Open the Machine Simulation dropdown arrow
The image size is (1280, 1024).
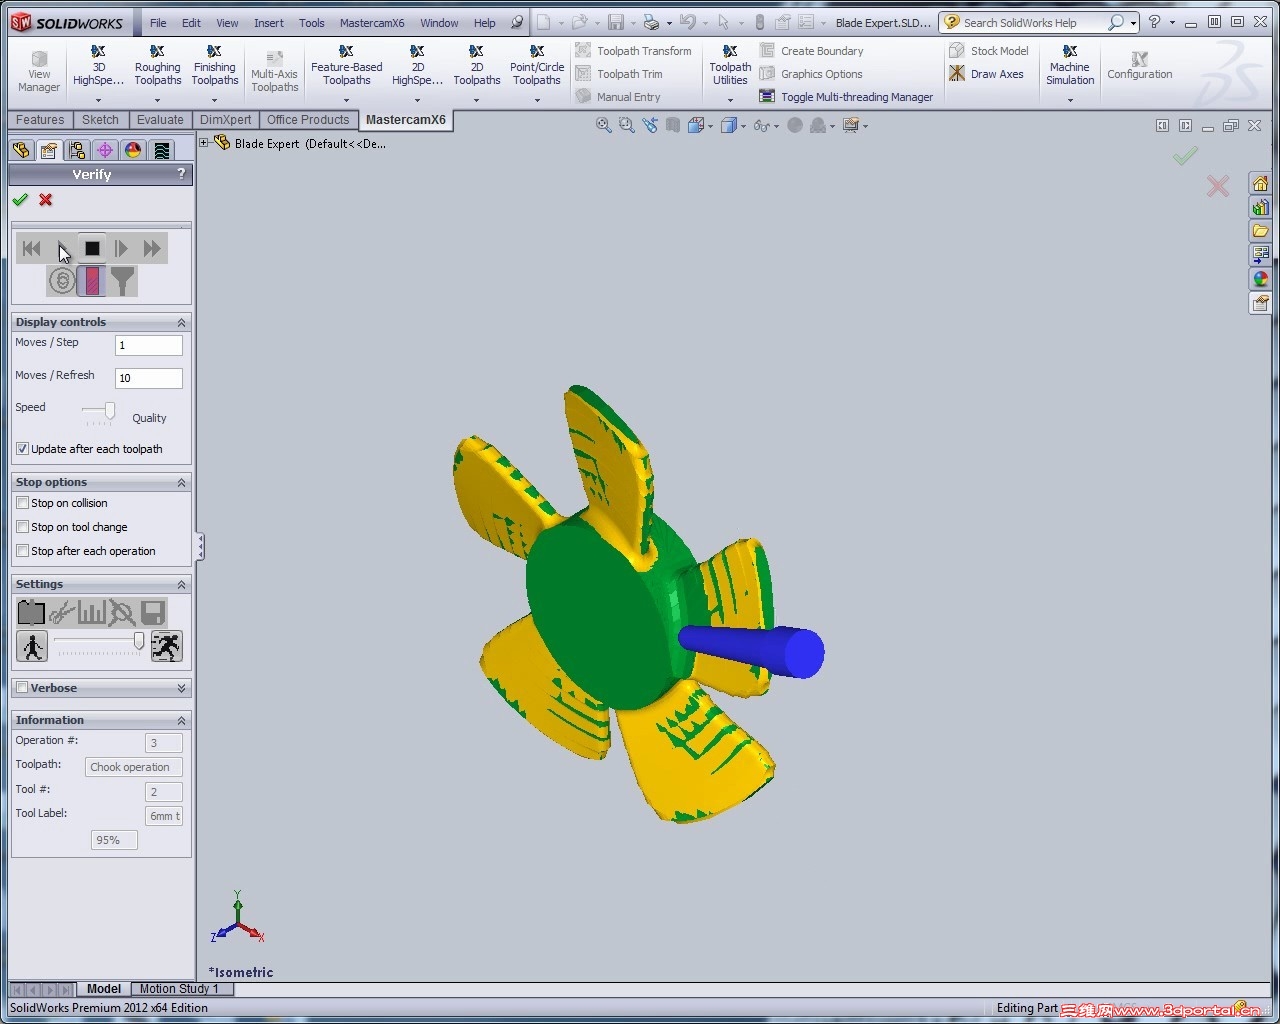(1070, 100)
